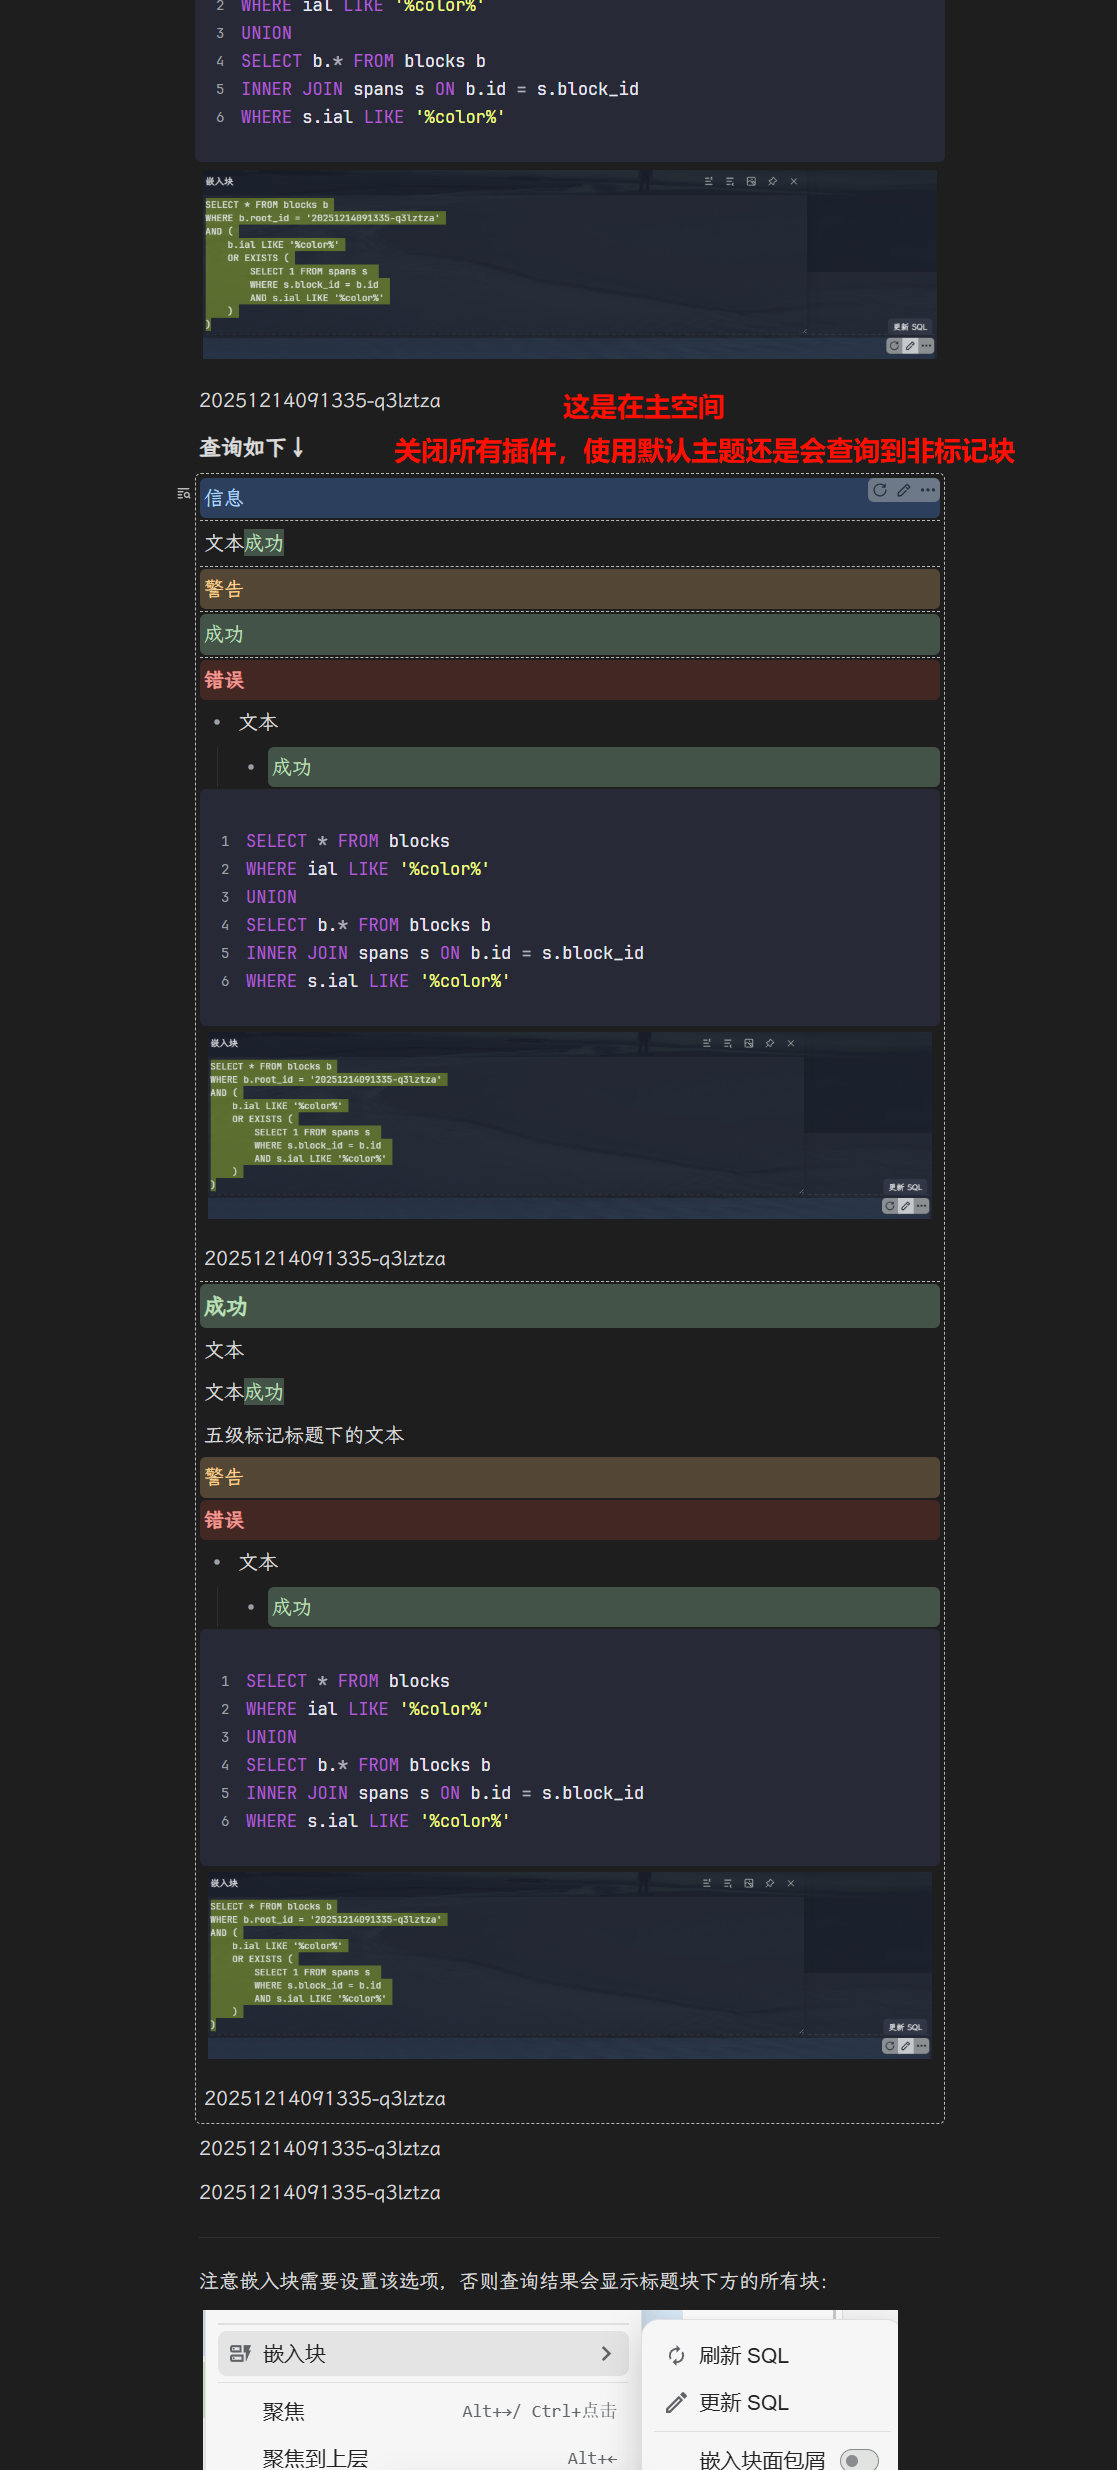This screenshot has height=2470, width=1117.
Task: Click the circular arrows icon beside 刷新 SQL
Action: (676, 2356)
